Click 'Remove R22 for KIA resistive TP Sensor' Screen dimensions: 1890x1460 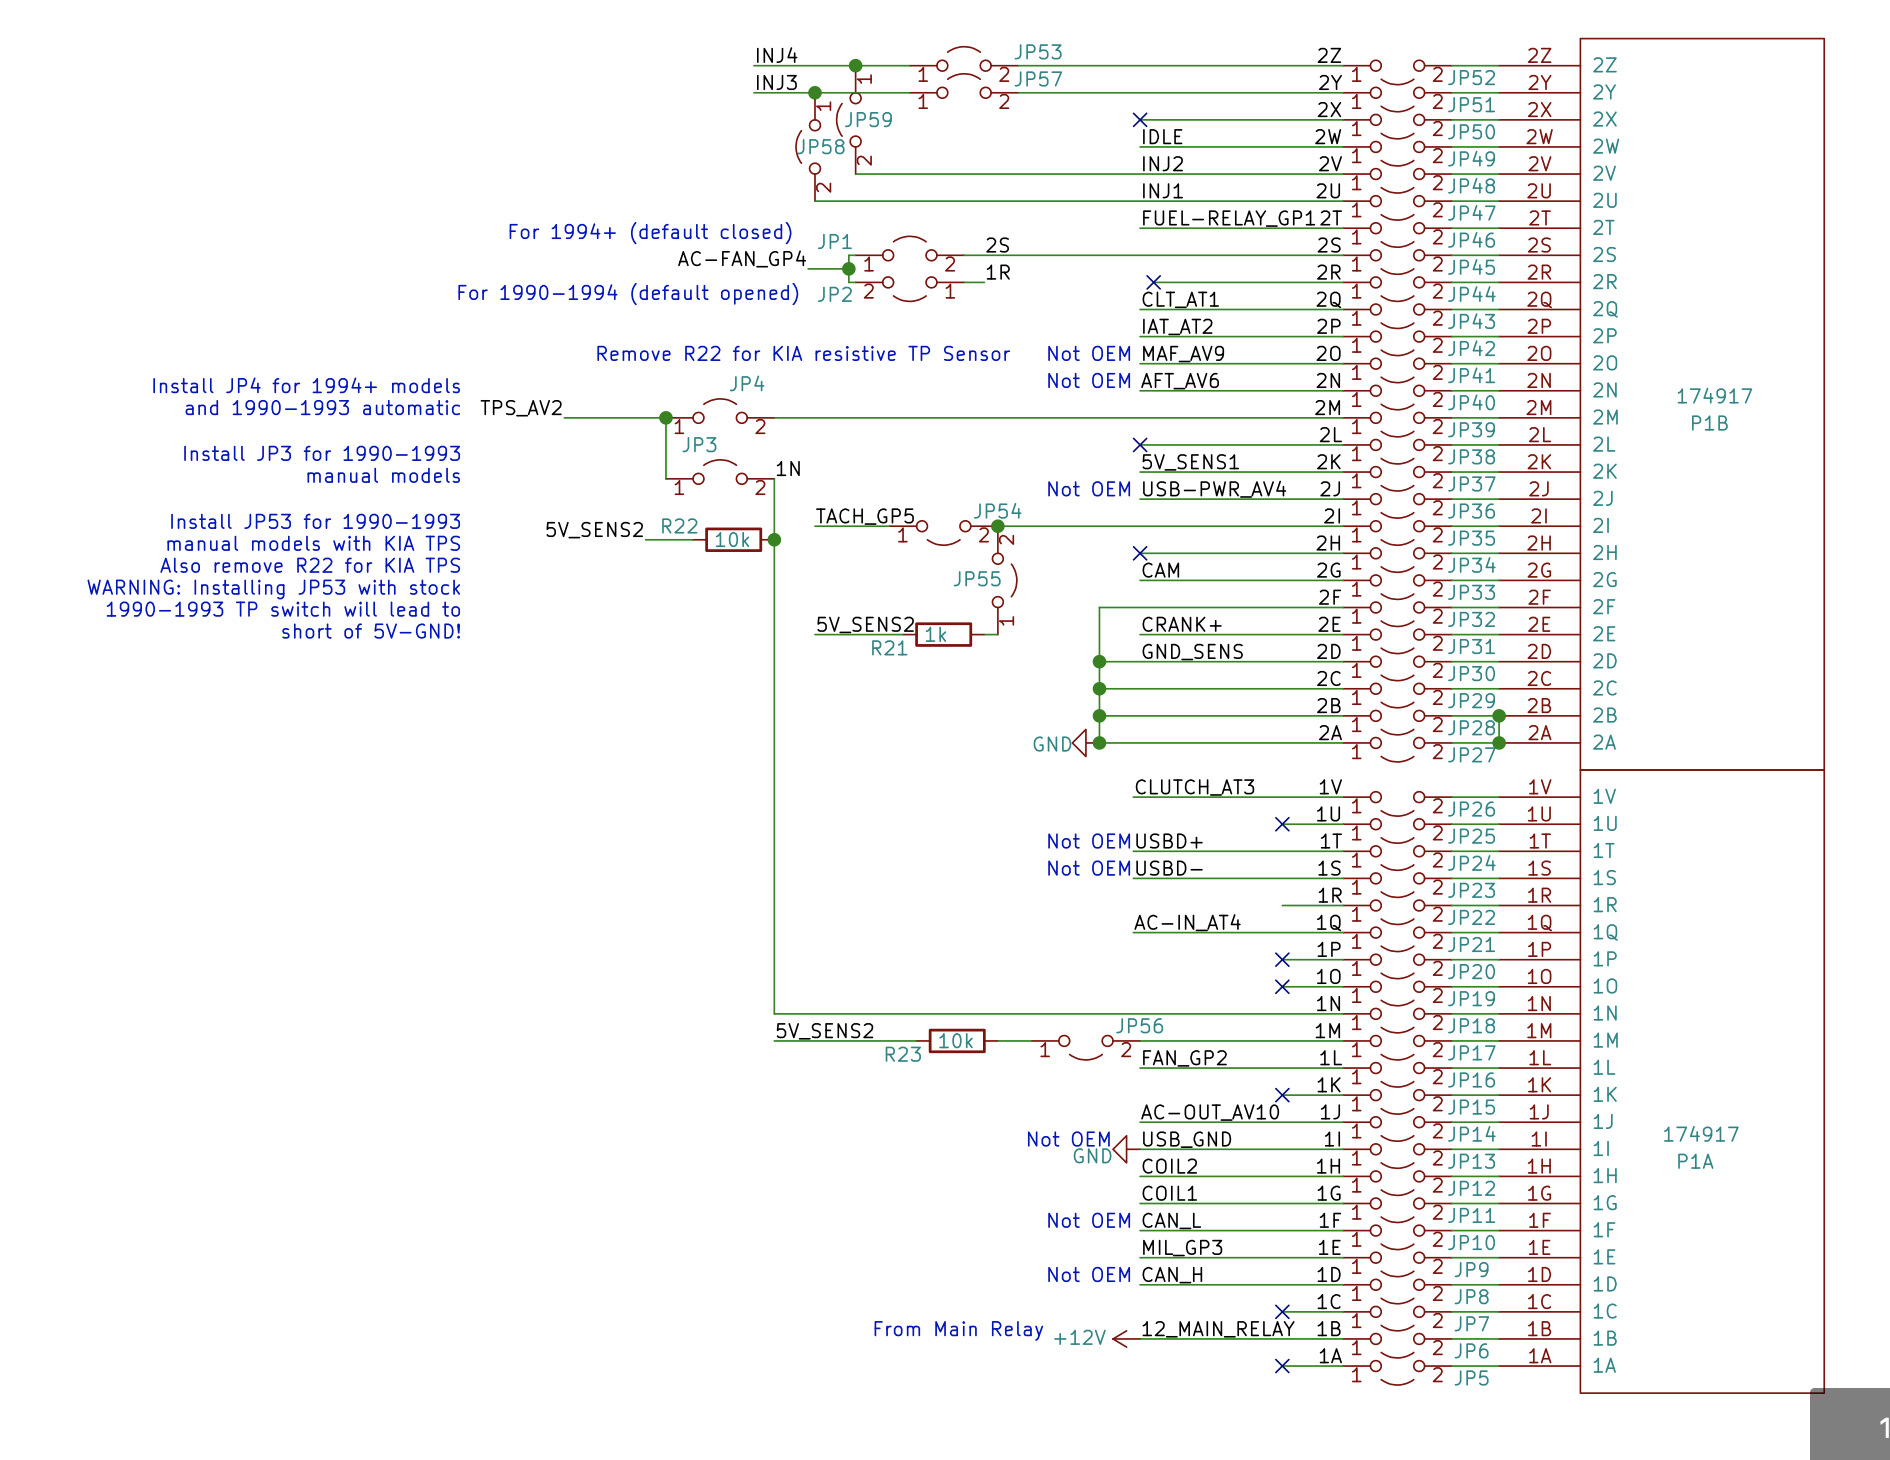point(803,354)
